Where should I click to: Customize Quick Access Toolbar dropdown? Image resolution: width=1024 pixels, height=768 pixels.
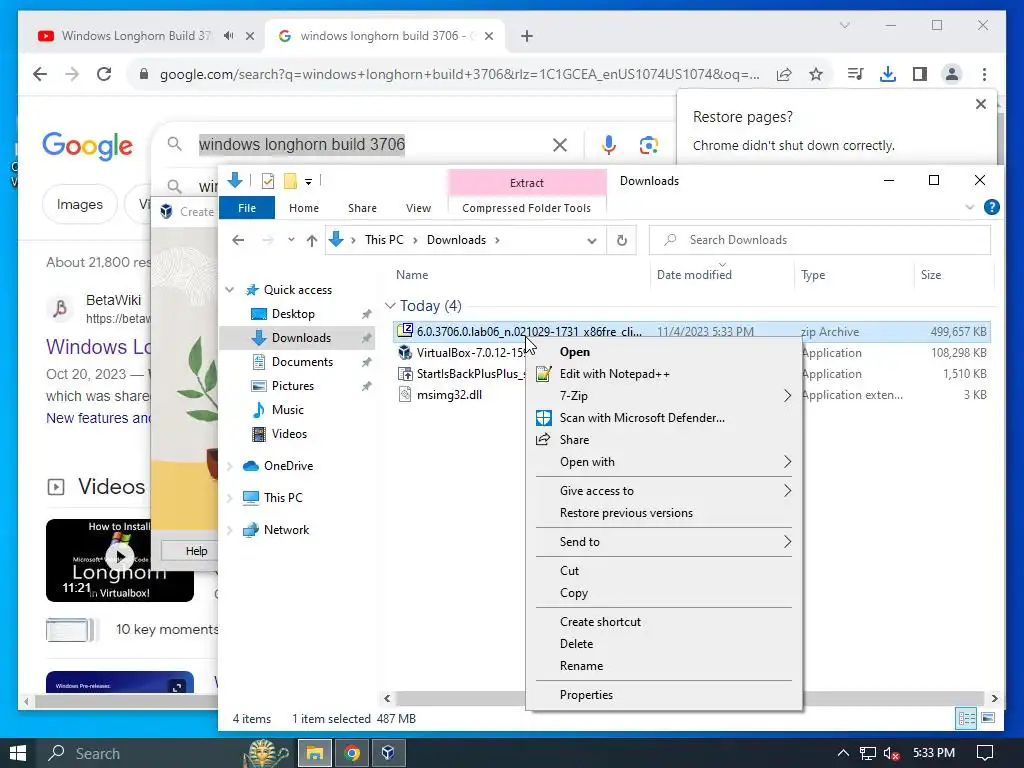(308, 182)
